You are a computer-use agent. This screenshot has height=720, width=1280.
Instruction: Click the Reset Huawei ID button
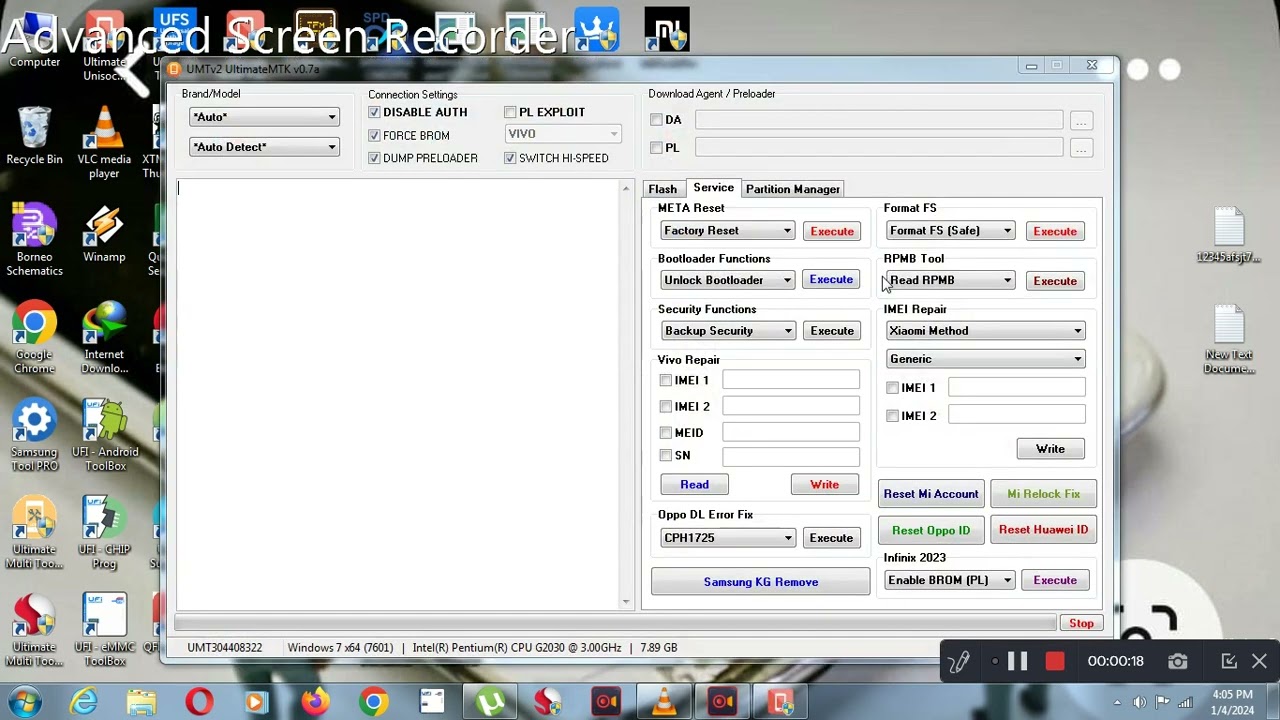coord(1043,530)
